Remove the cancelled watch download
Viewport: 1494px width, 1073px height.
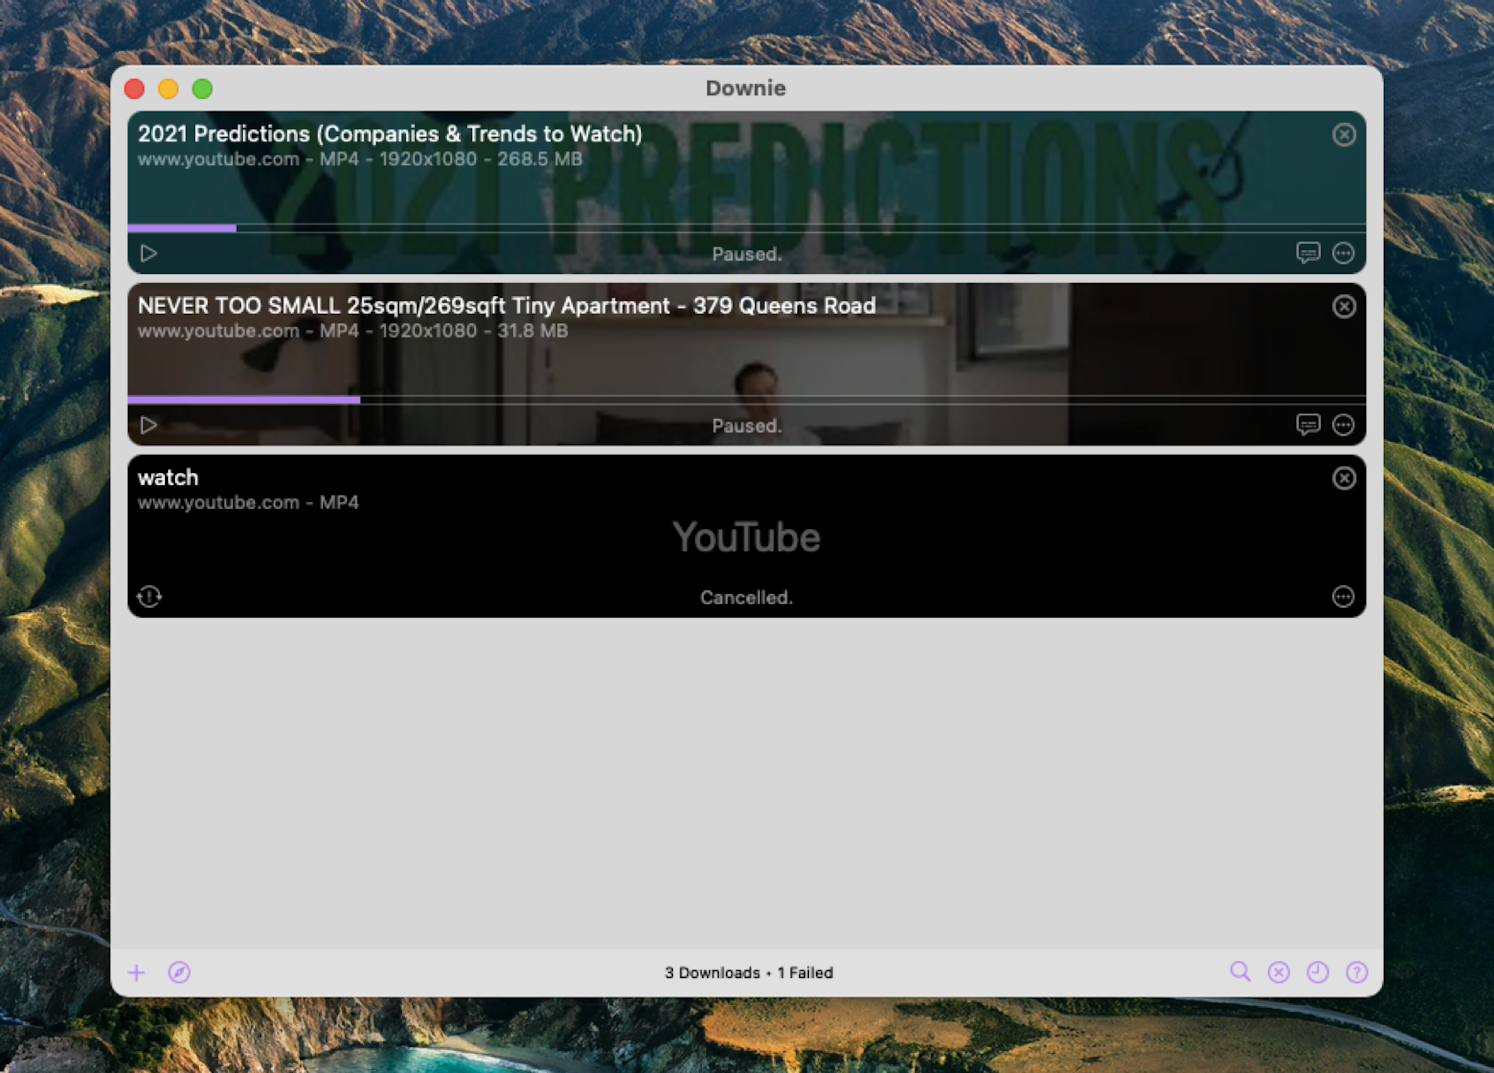[1344, 478]
